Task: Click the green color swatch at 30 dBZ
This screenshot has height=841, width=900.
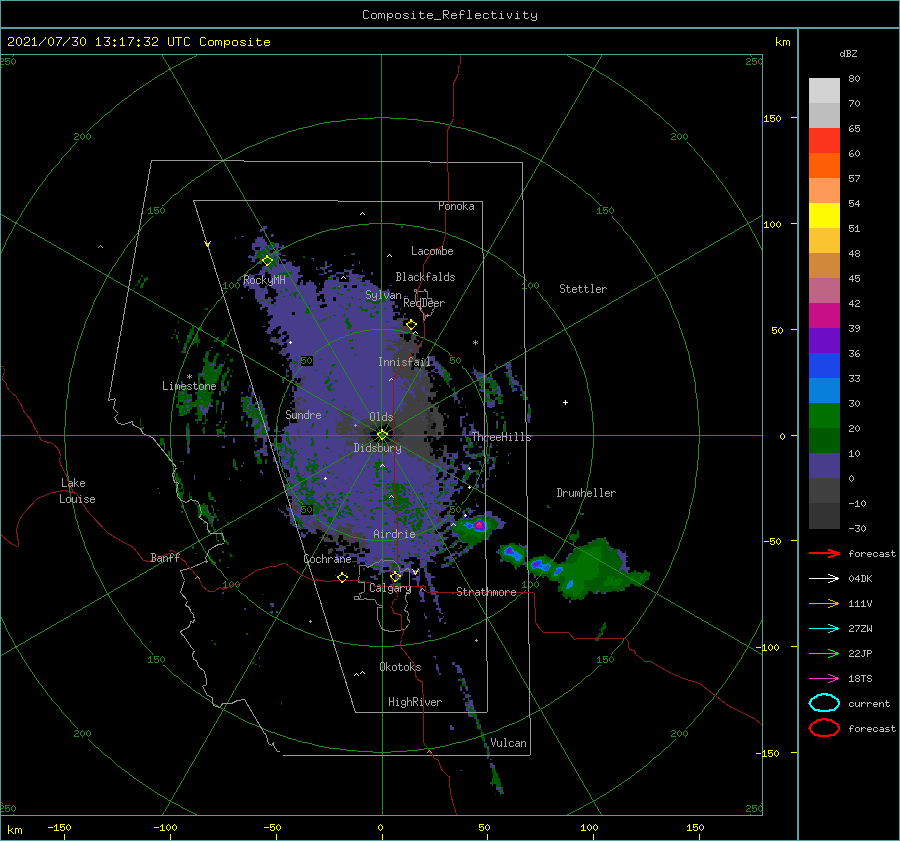Action: point(824,415)
